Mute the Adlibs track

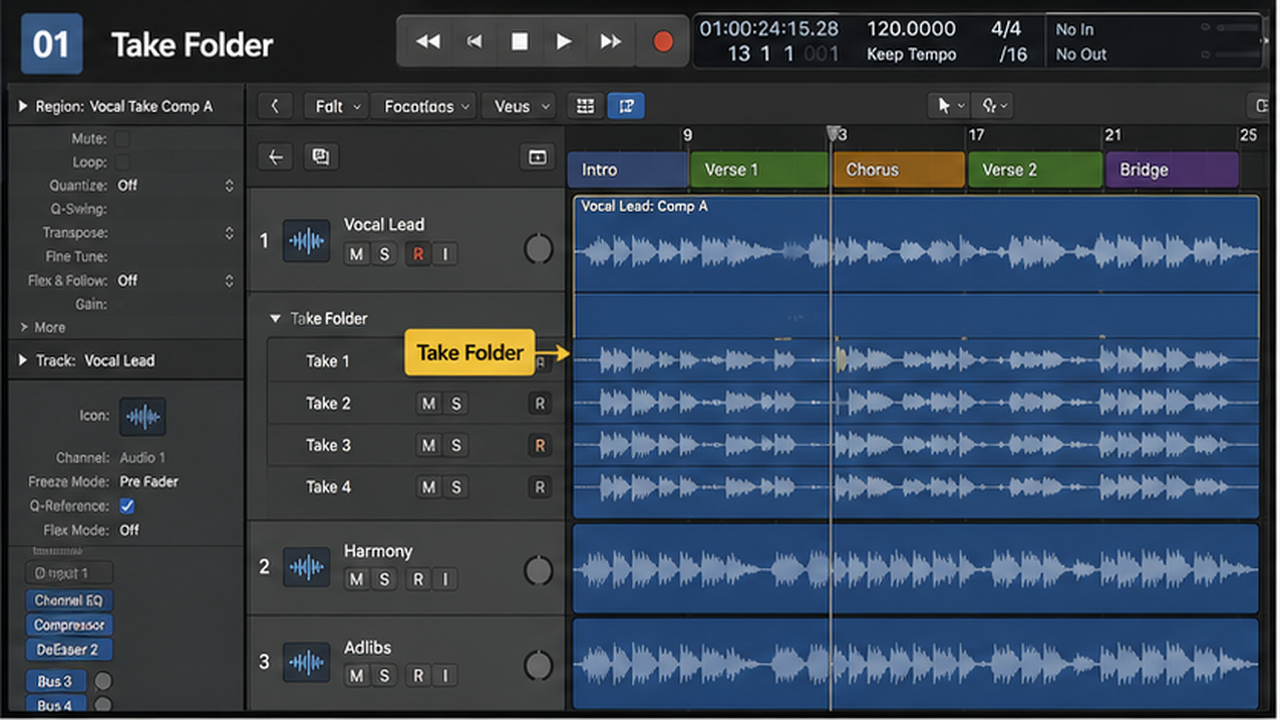point(356,675)
